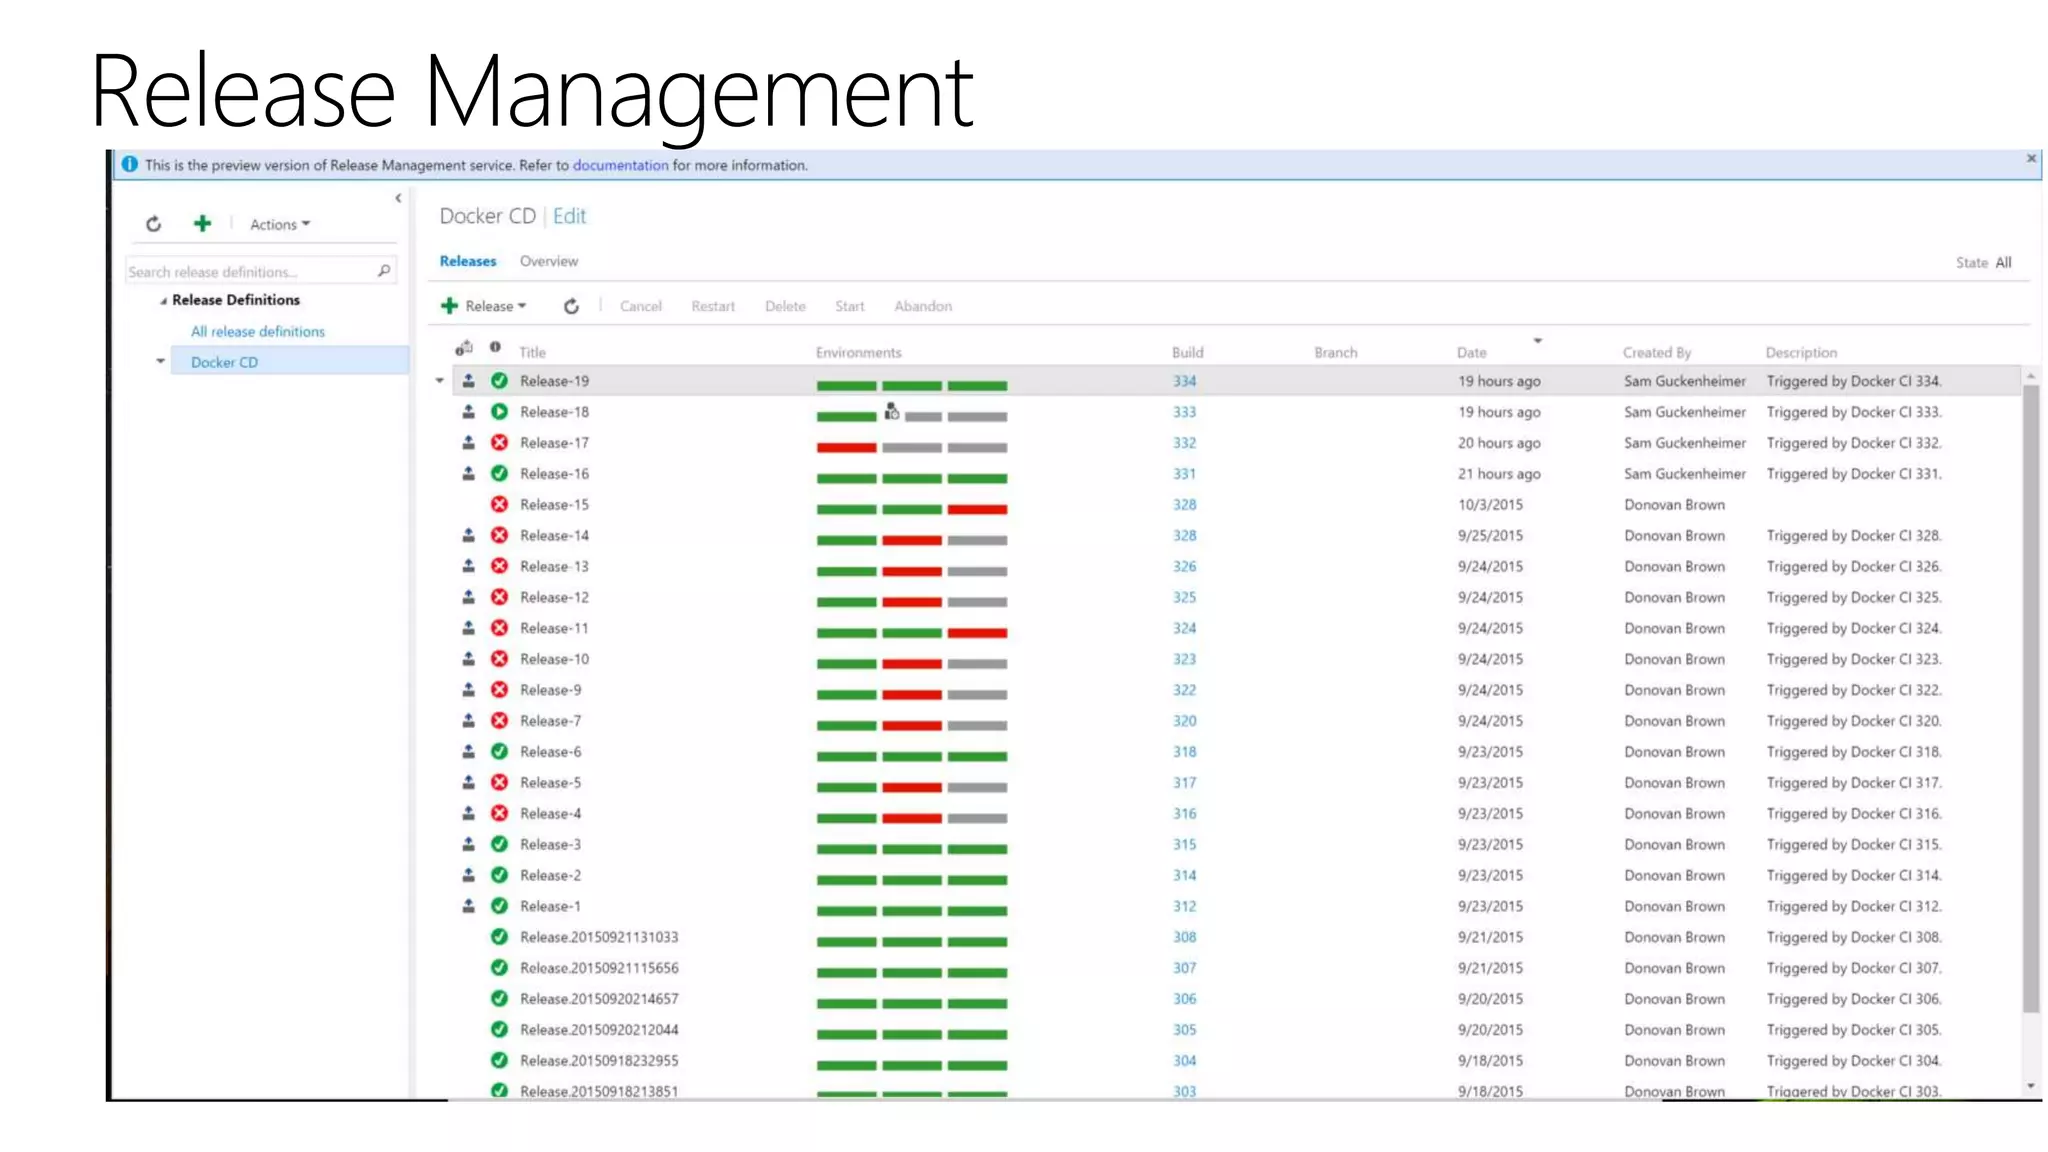Click the refresh icon in left panel
This screenshot has width=2048, height=1152.
153,224
